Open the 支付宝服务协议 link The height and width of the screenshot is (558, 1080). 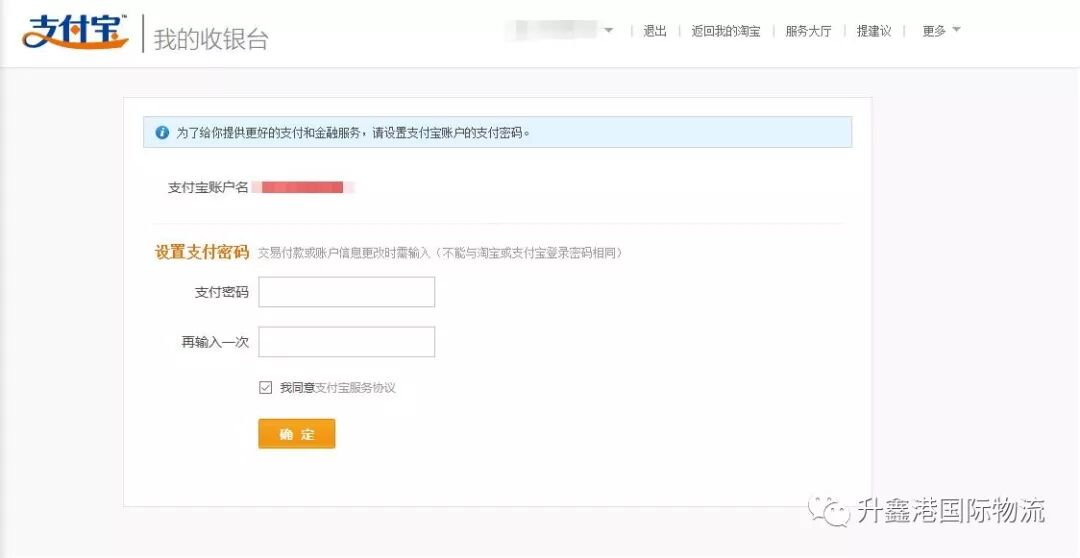pos(355,388)
